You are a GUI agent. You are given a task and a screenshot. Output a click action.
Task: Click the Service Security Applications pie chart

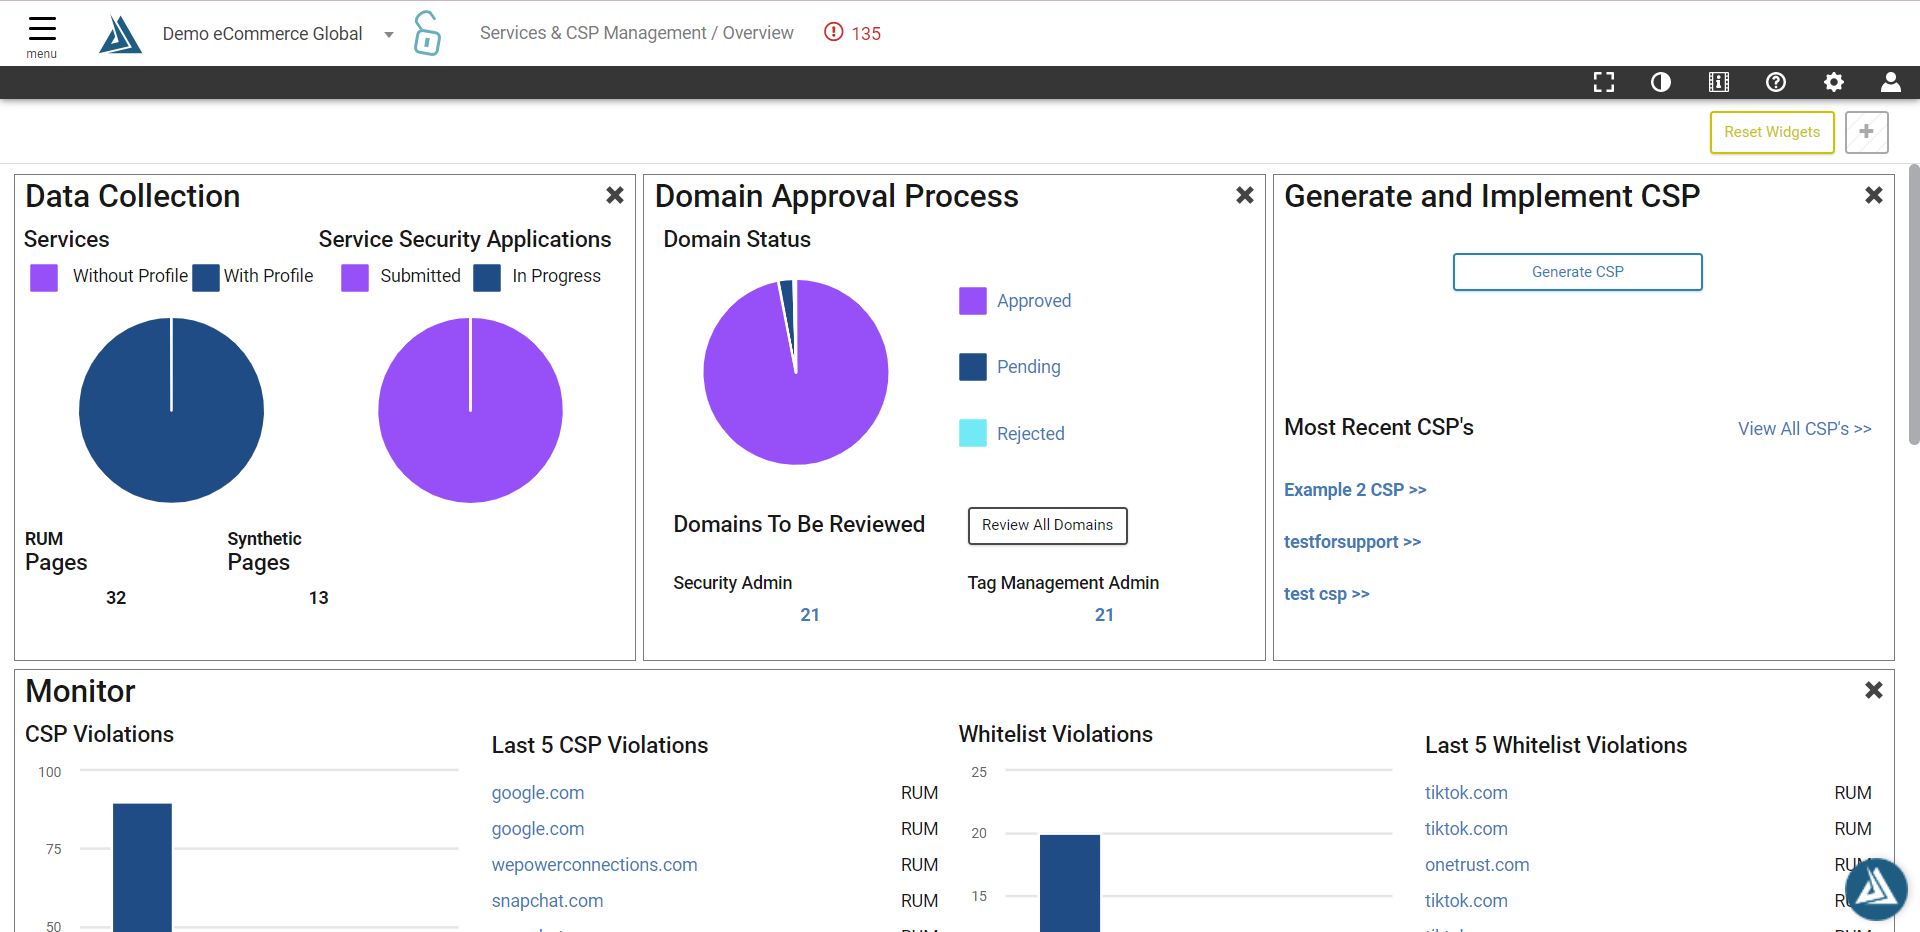point(470,410)
